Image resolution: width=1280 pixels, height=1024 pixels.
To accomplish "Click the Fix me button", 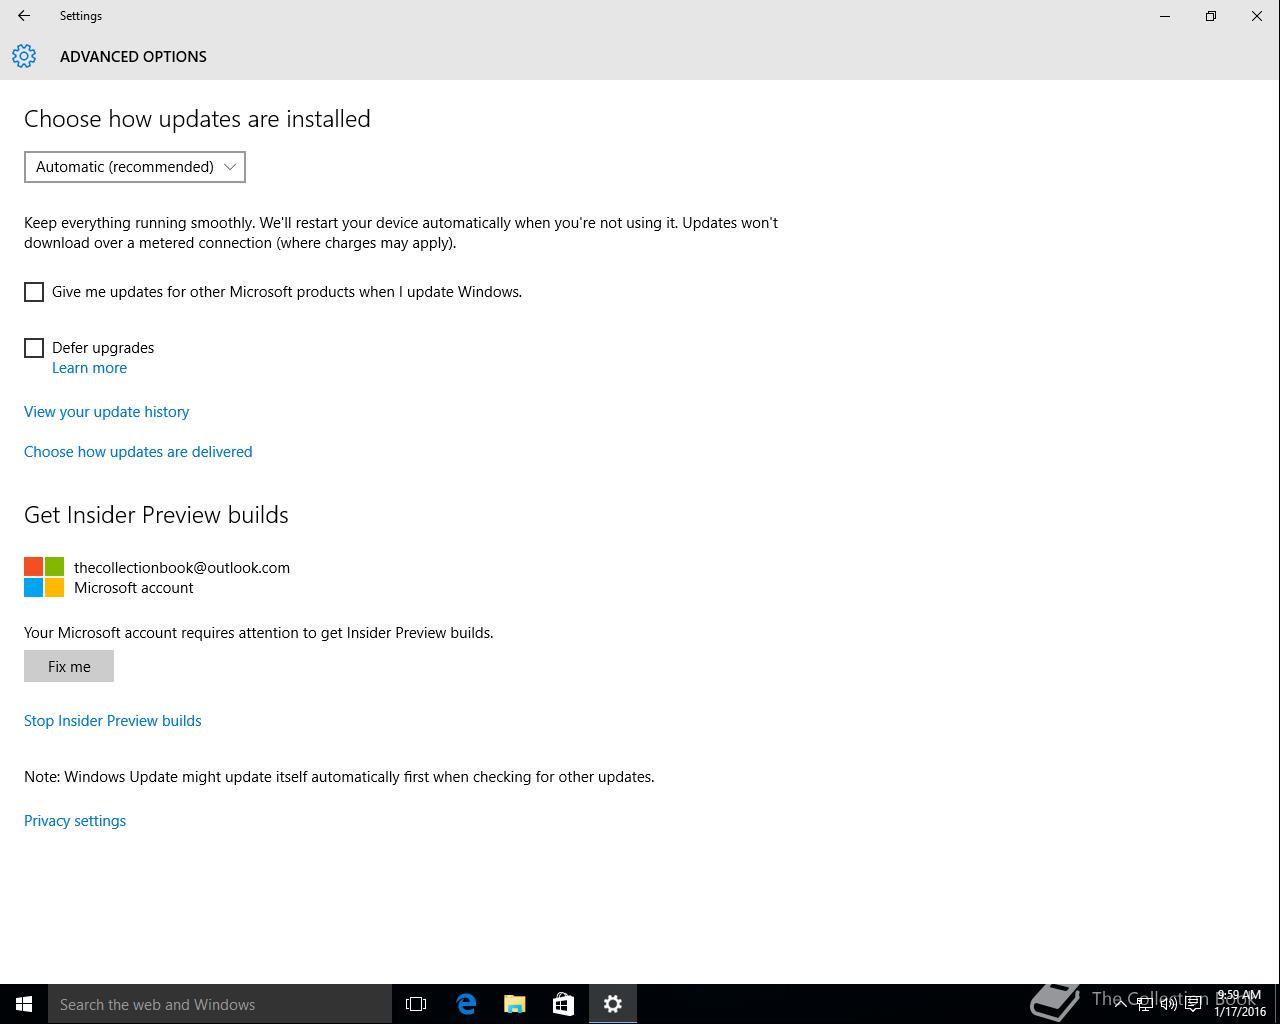I will click(x=69, y=666).
